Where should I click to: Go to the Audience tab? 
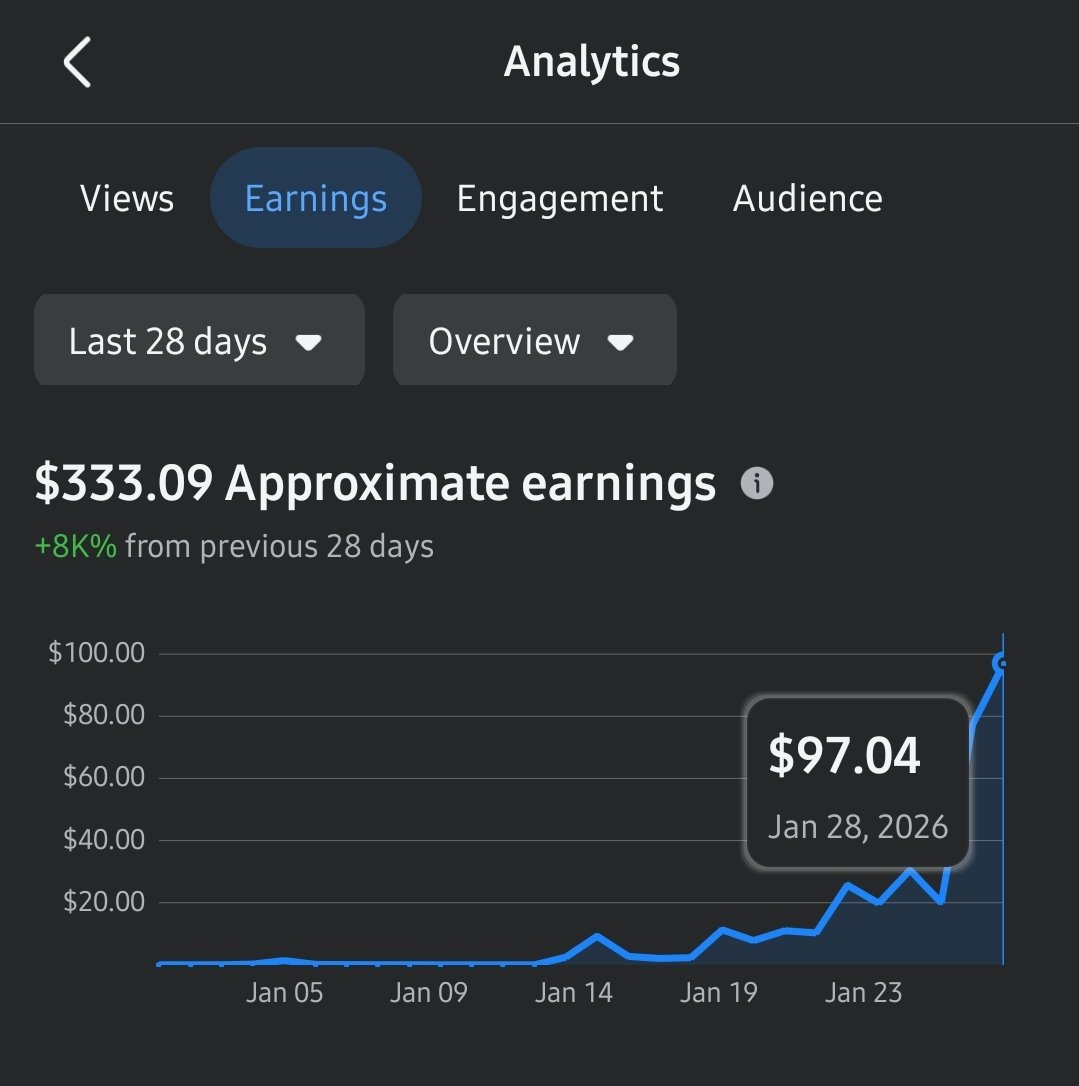(x=808, y=199)
